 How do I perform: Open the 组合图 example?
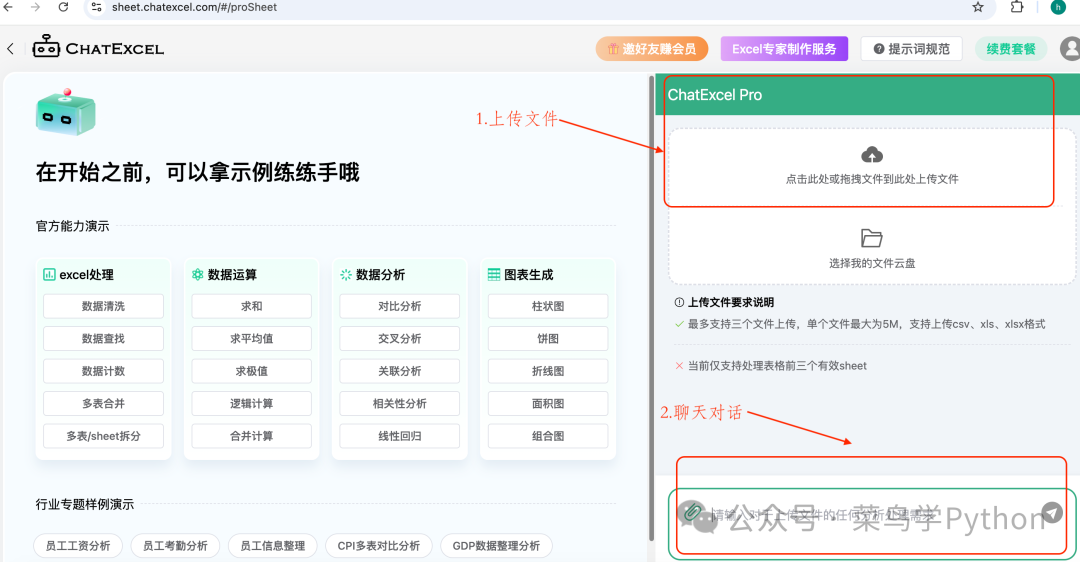pos(548,436)
